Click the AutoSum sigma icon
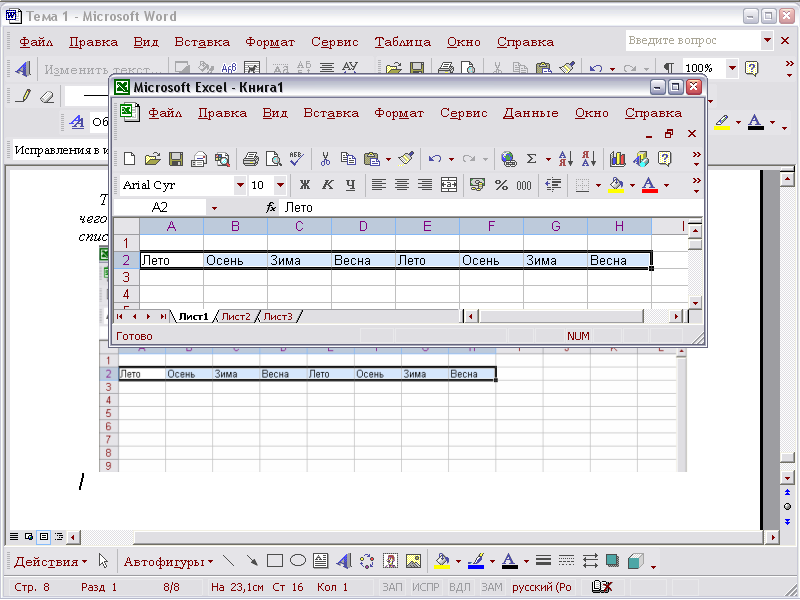This screenshot has width=800, height=600. tap(531, 159)
